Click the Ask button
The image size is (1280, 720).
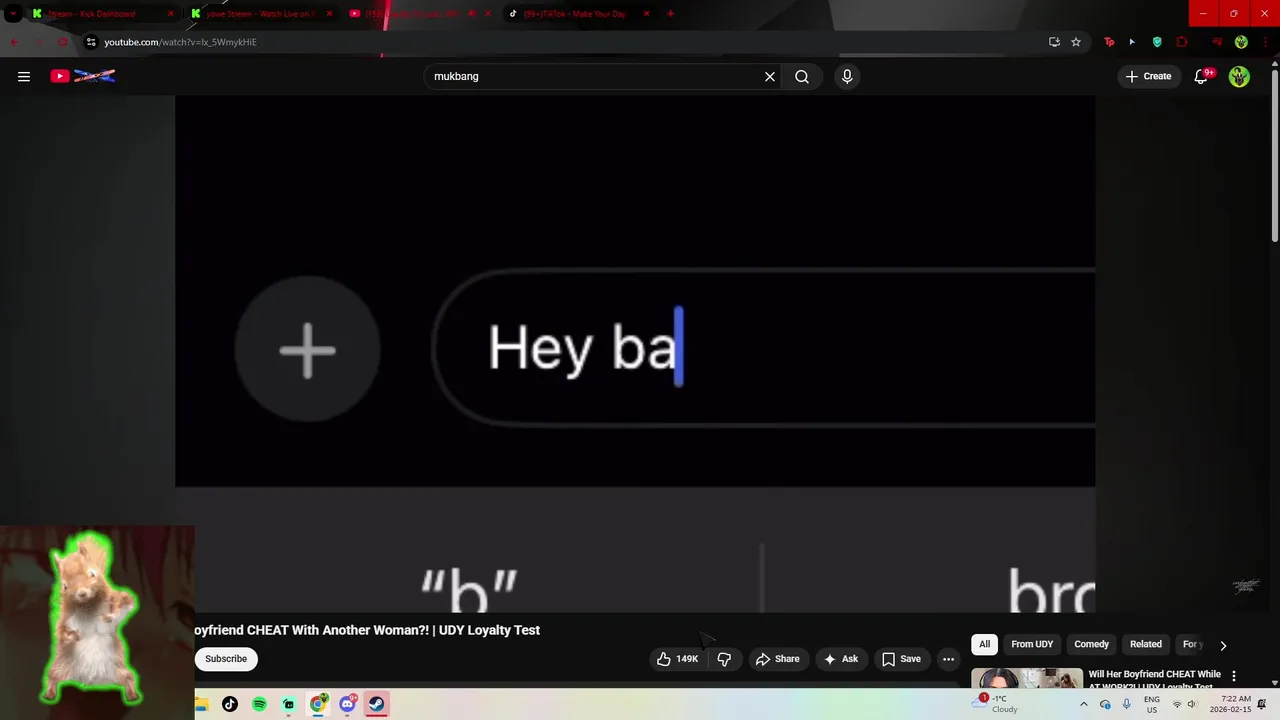(841, 659)
